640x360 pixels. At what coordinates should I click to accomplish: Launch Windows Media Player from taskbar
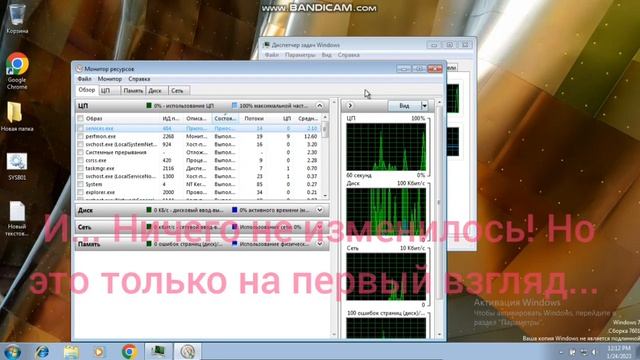pos(99,352)
